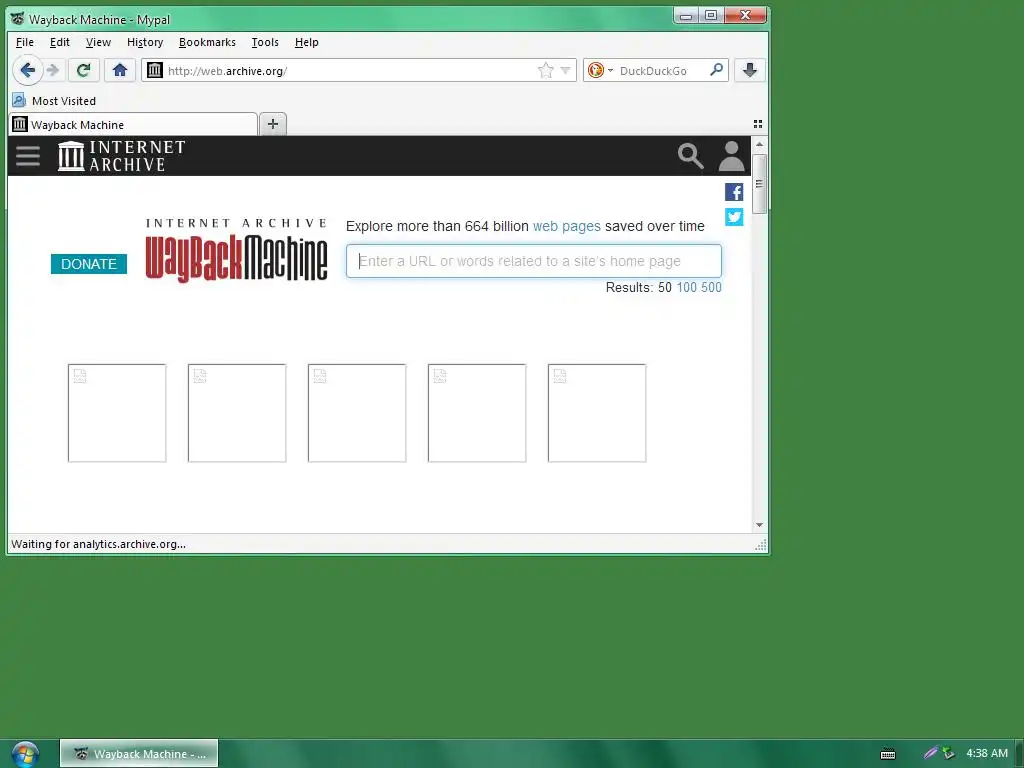Click the fifth blank thumbnail
The height and width of the screenshot is (768, 1024).
(x=597, y=413)
